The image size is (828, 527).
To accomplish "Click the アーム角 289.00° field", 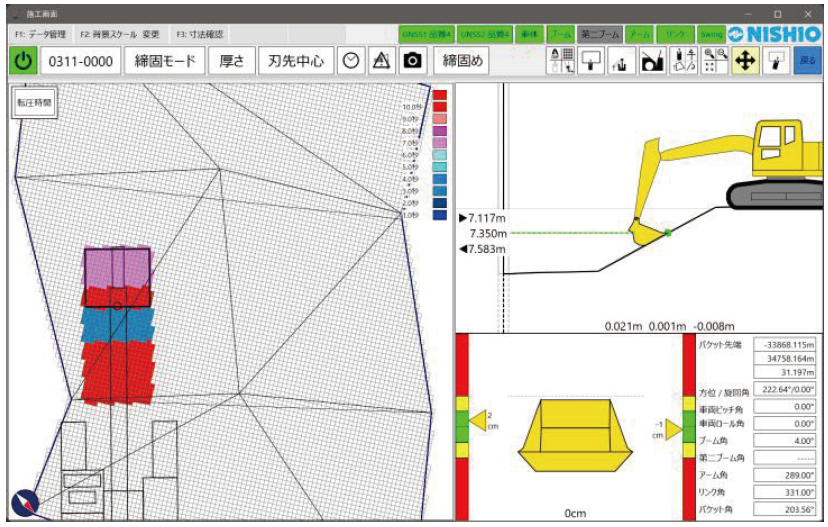I will (785, 475).
